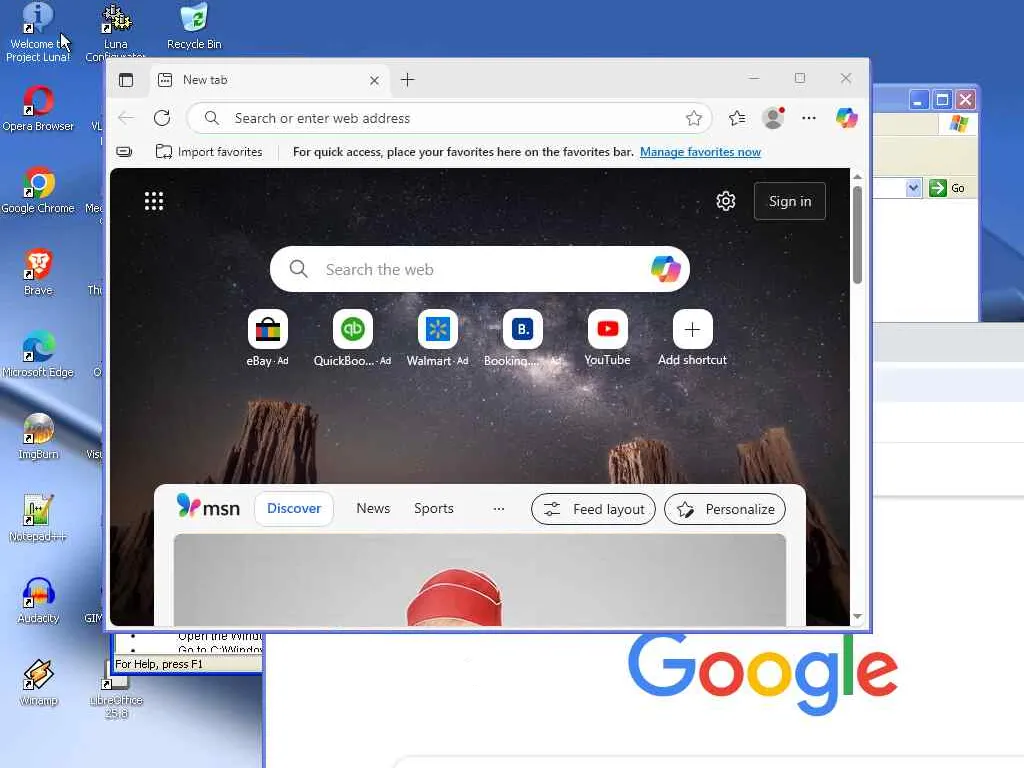Focus the Search the web box
The image size is (1024, 768).
(x=479, y=269)
